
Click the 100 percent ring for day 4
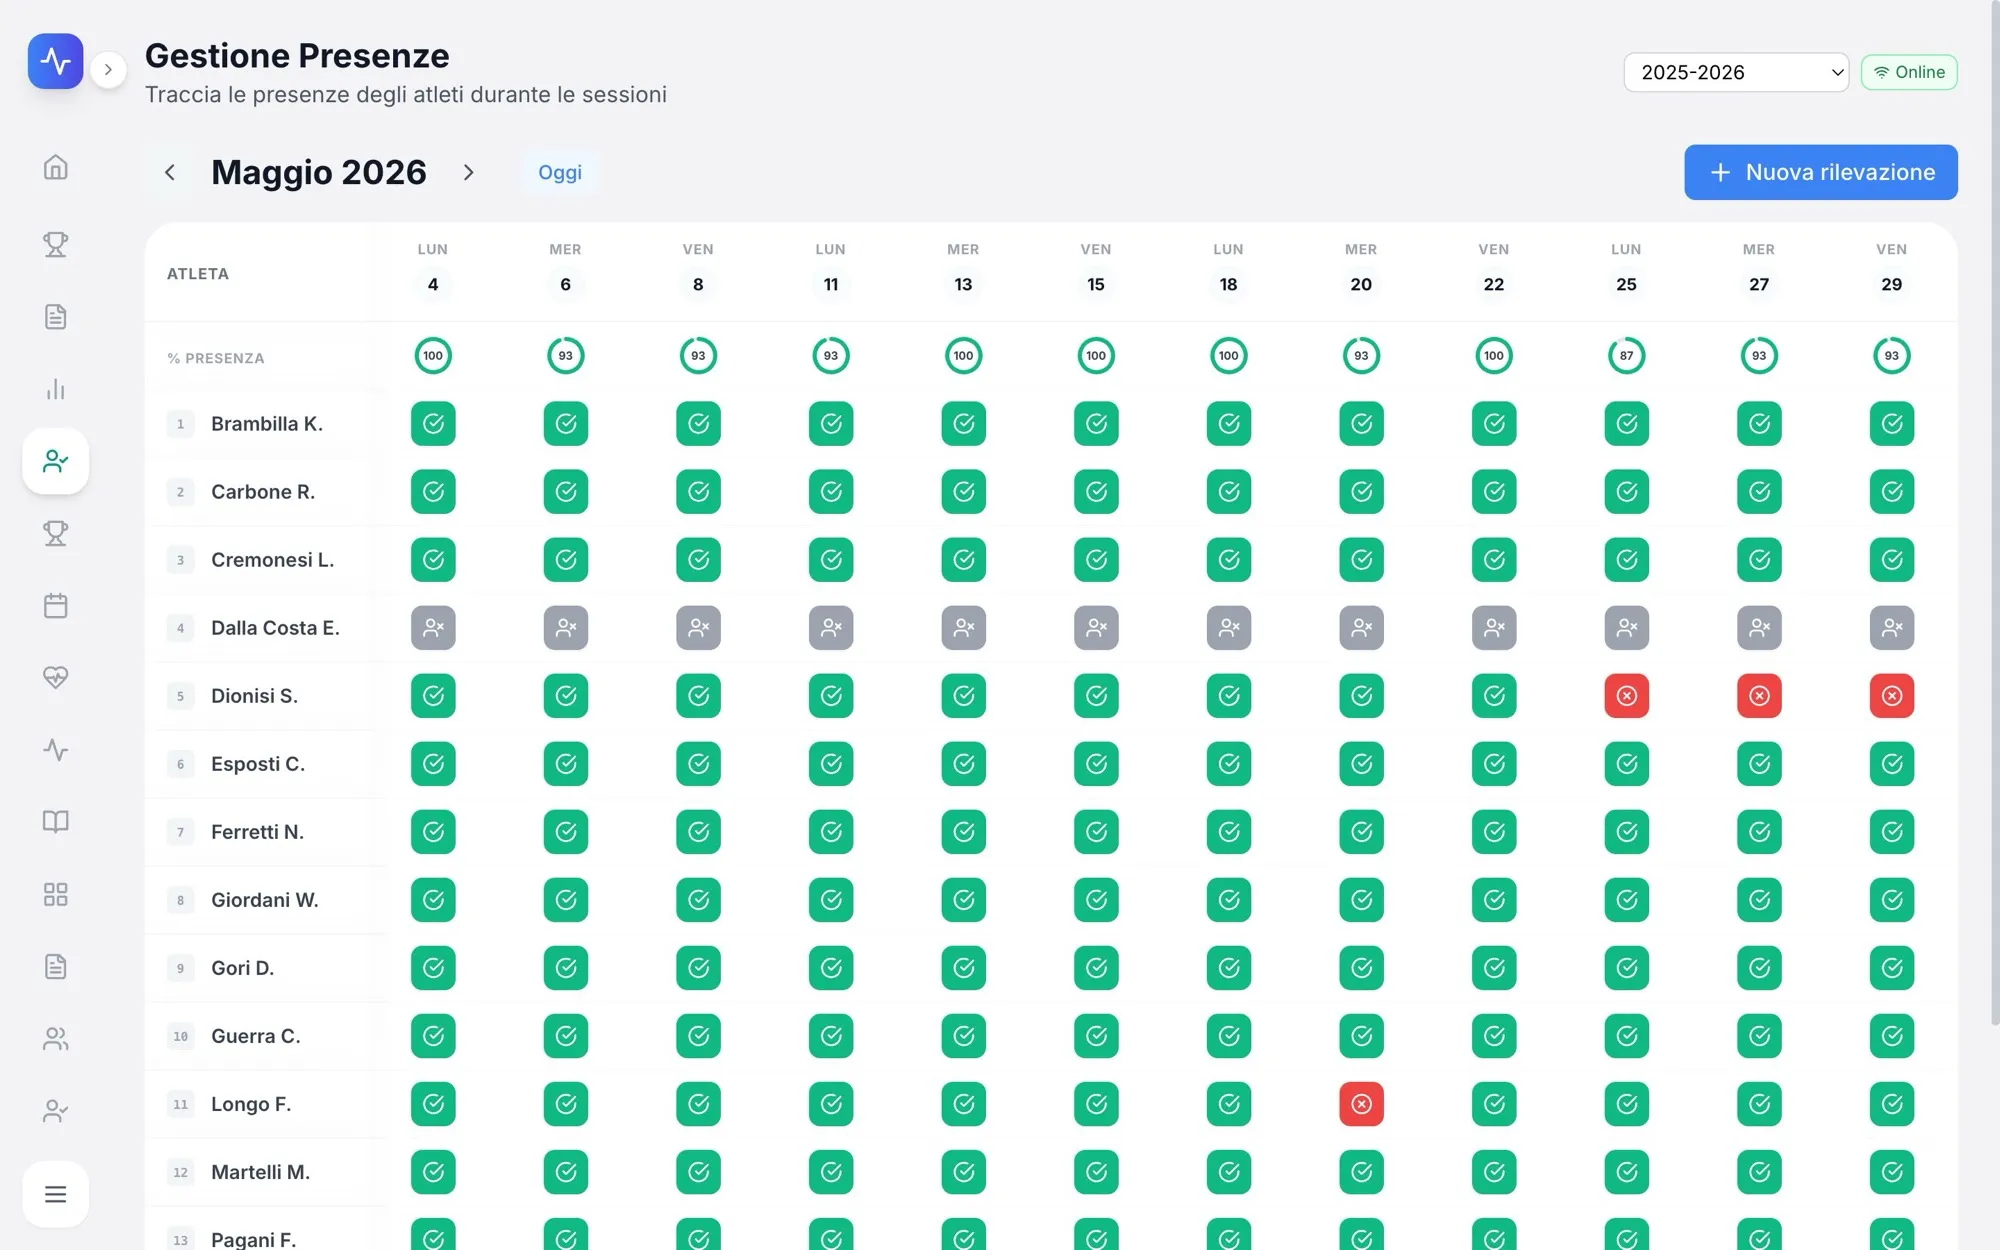(433, 356)
